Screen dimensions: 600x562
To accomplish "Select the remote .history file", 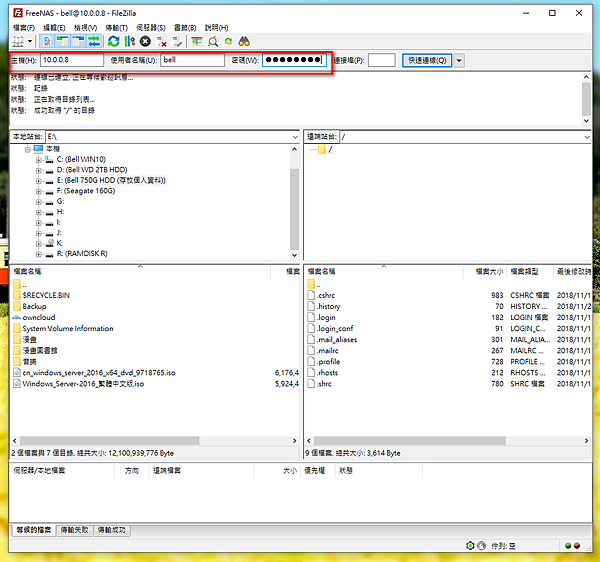I will (x=329, y=306).
